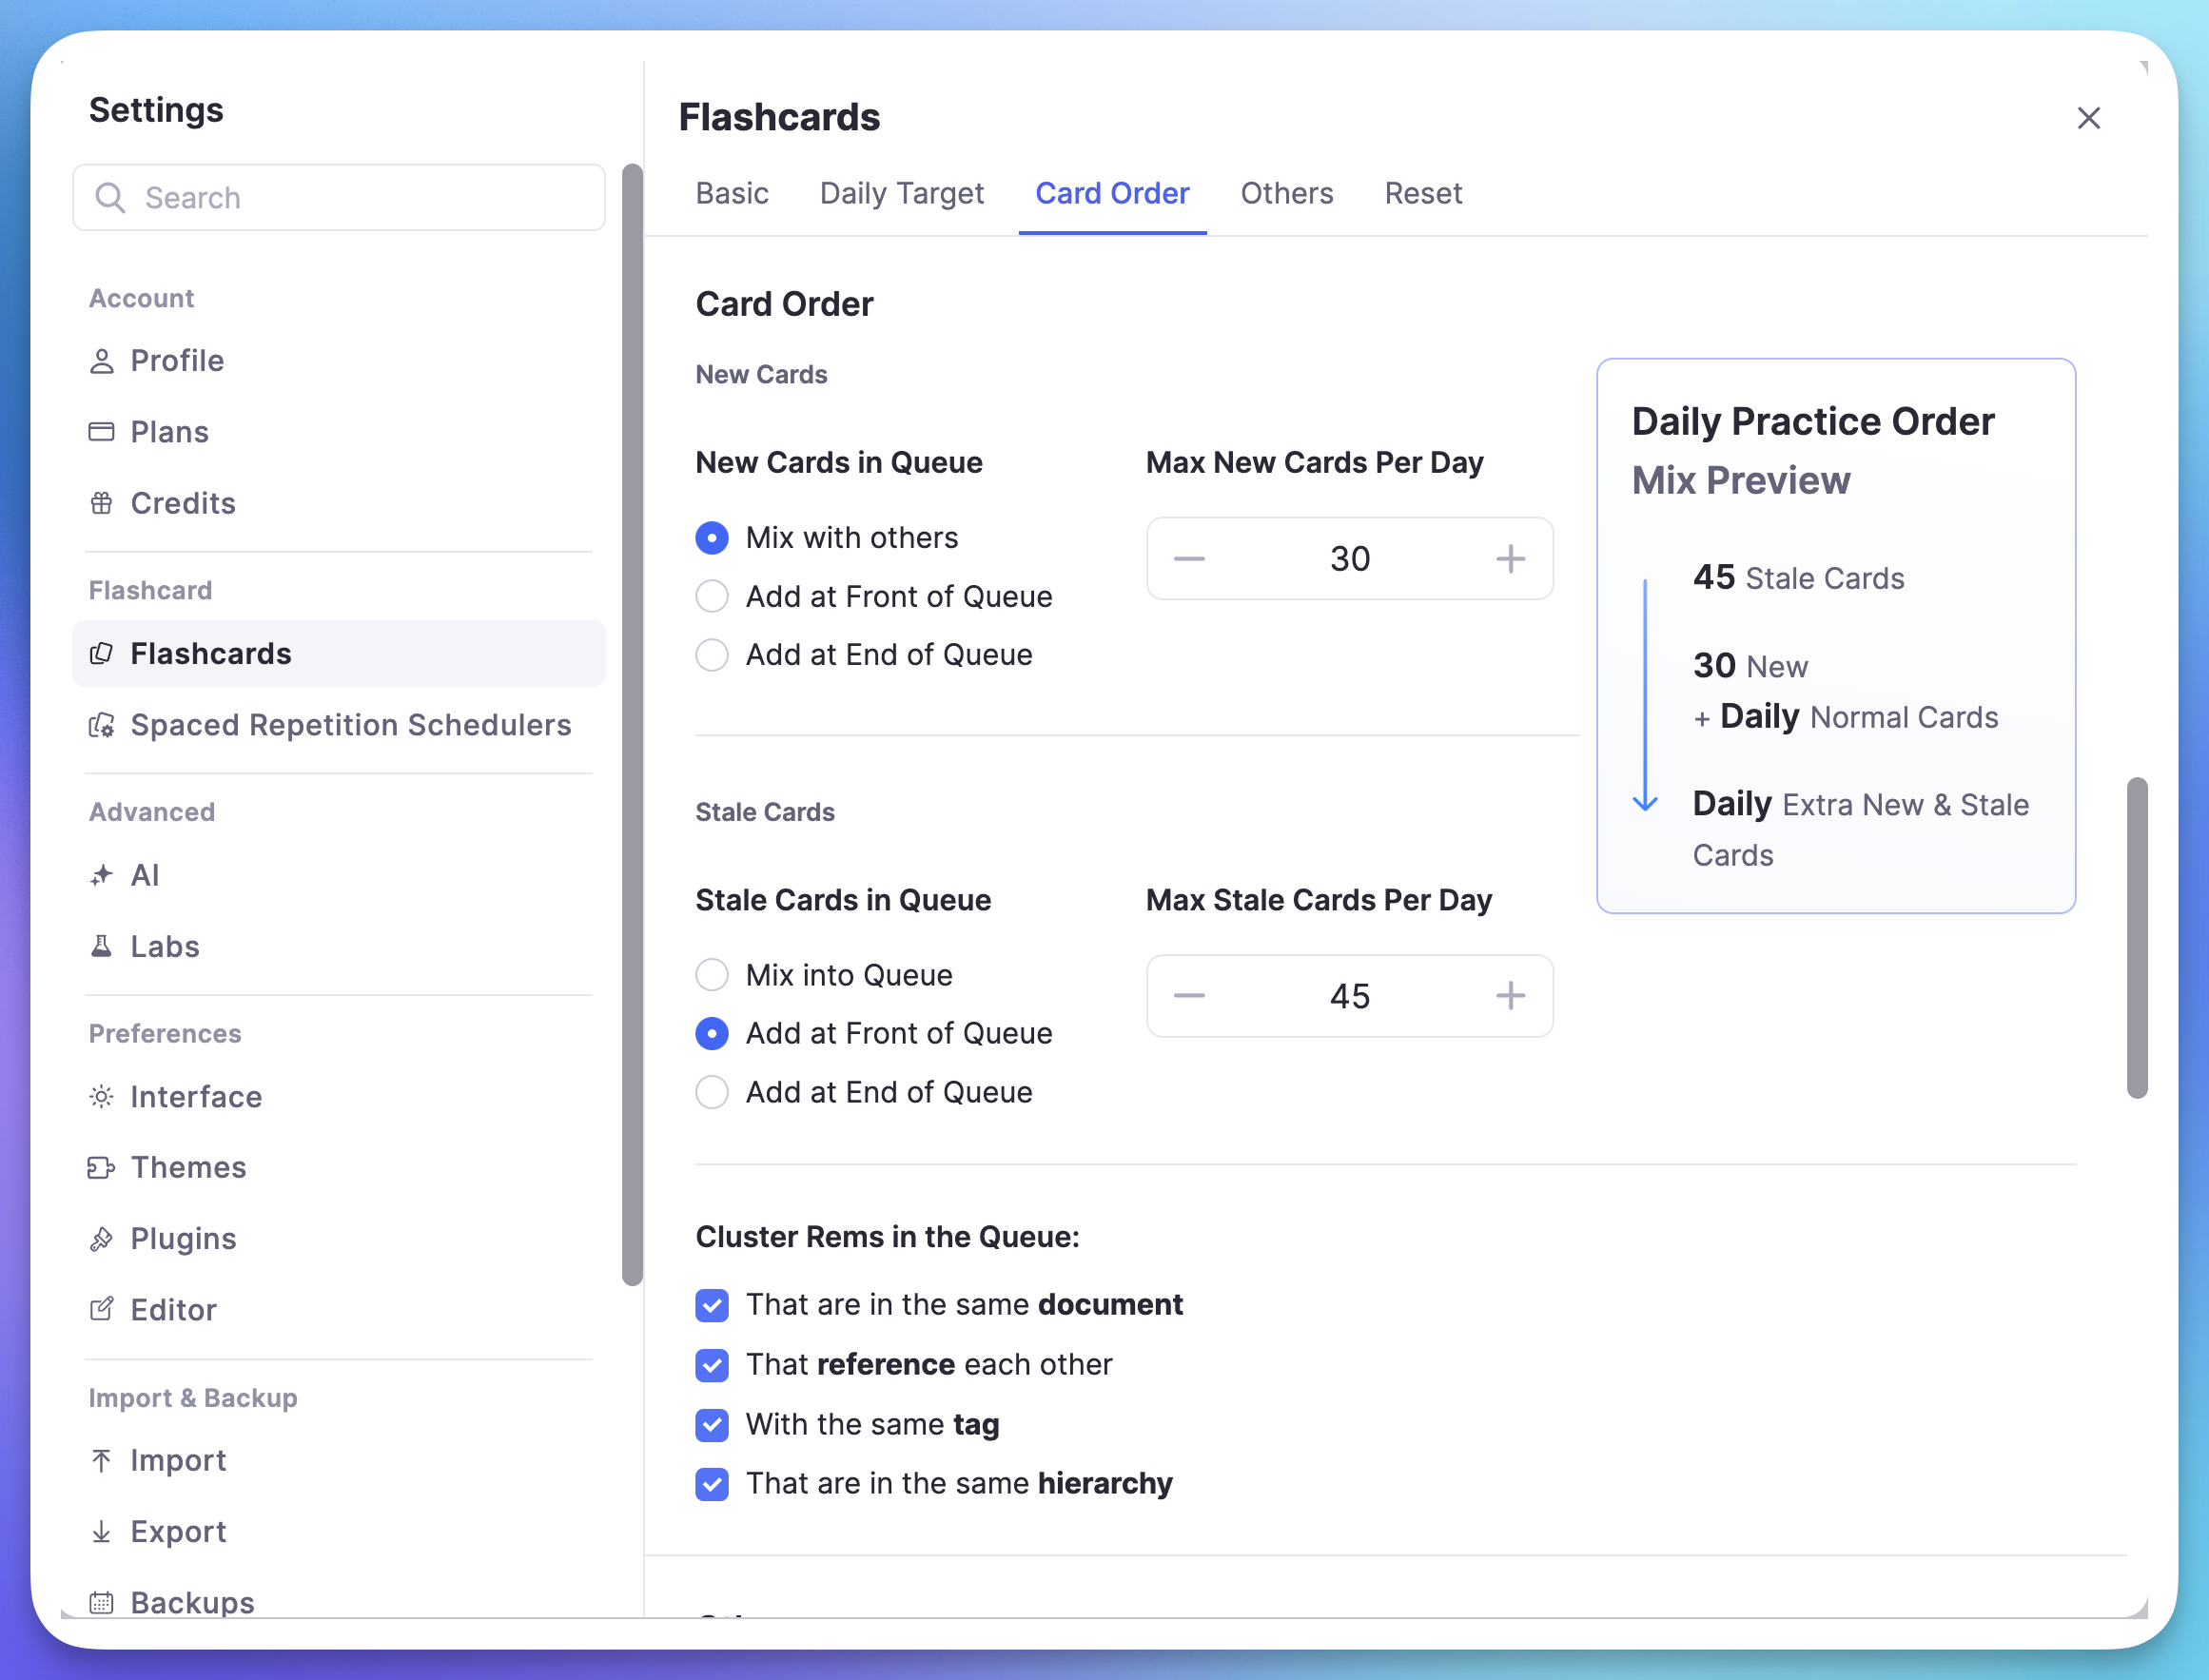
Task: Open the Others tab
Action: 1287,193
